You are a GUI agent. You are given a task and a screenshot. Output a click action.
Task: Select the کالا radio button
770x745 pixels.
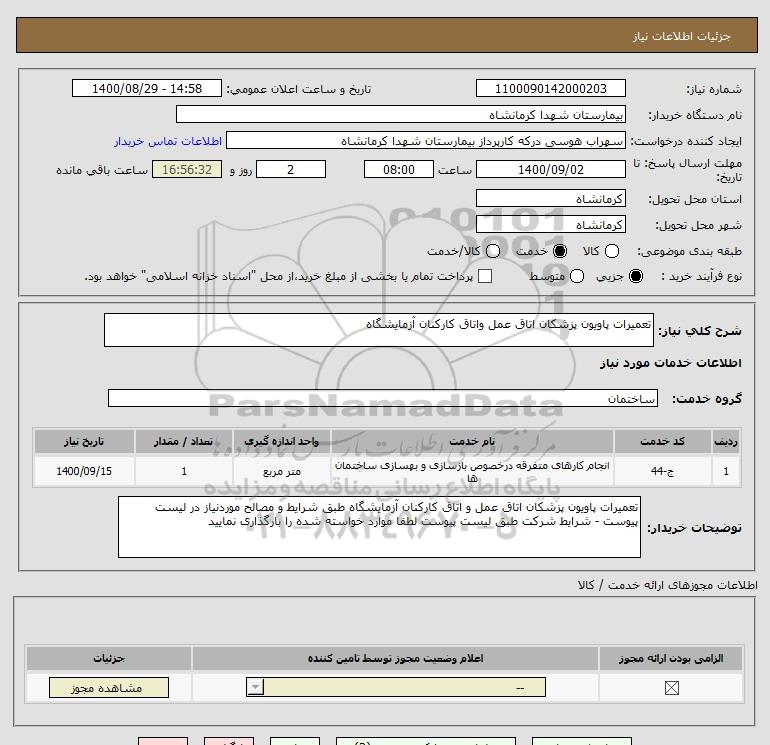click(611, 251)
